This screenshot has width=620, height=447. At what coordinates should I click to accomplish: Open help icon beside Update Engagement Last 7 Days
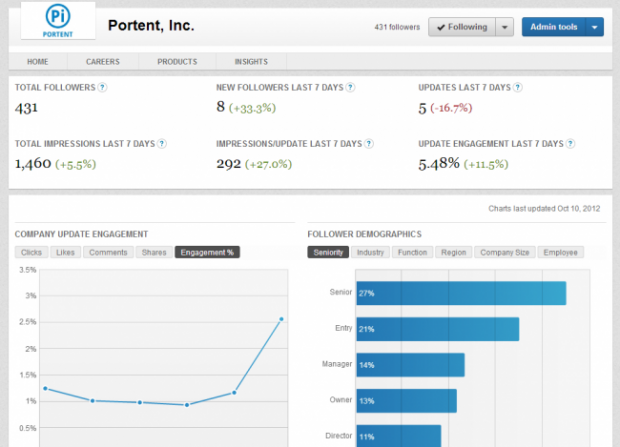point(570,144)
